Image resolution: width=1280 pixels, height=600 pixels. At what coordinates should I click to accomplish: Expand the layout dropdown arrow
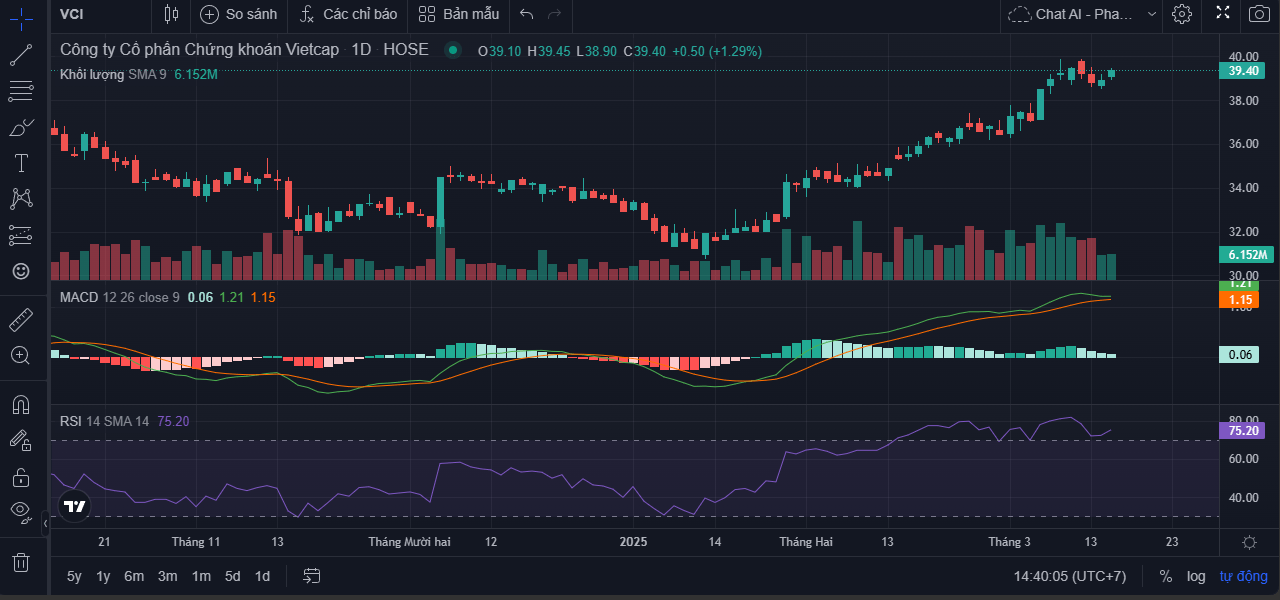[1152, 14]
